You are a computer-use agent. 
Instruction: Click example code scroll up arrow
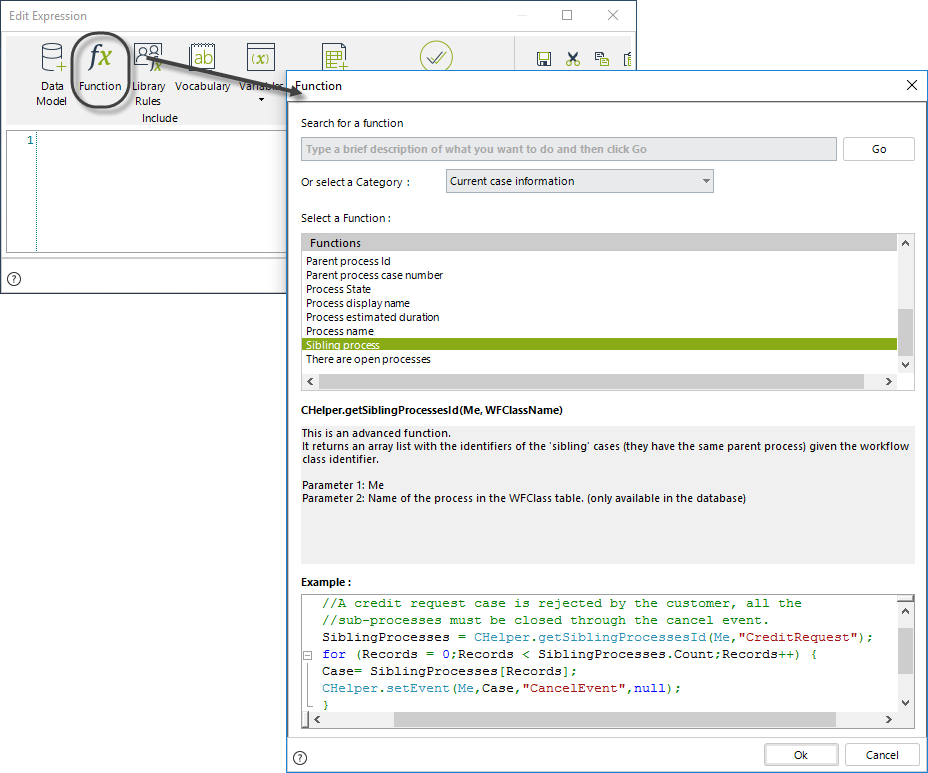[905, 611]
